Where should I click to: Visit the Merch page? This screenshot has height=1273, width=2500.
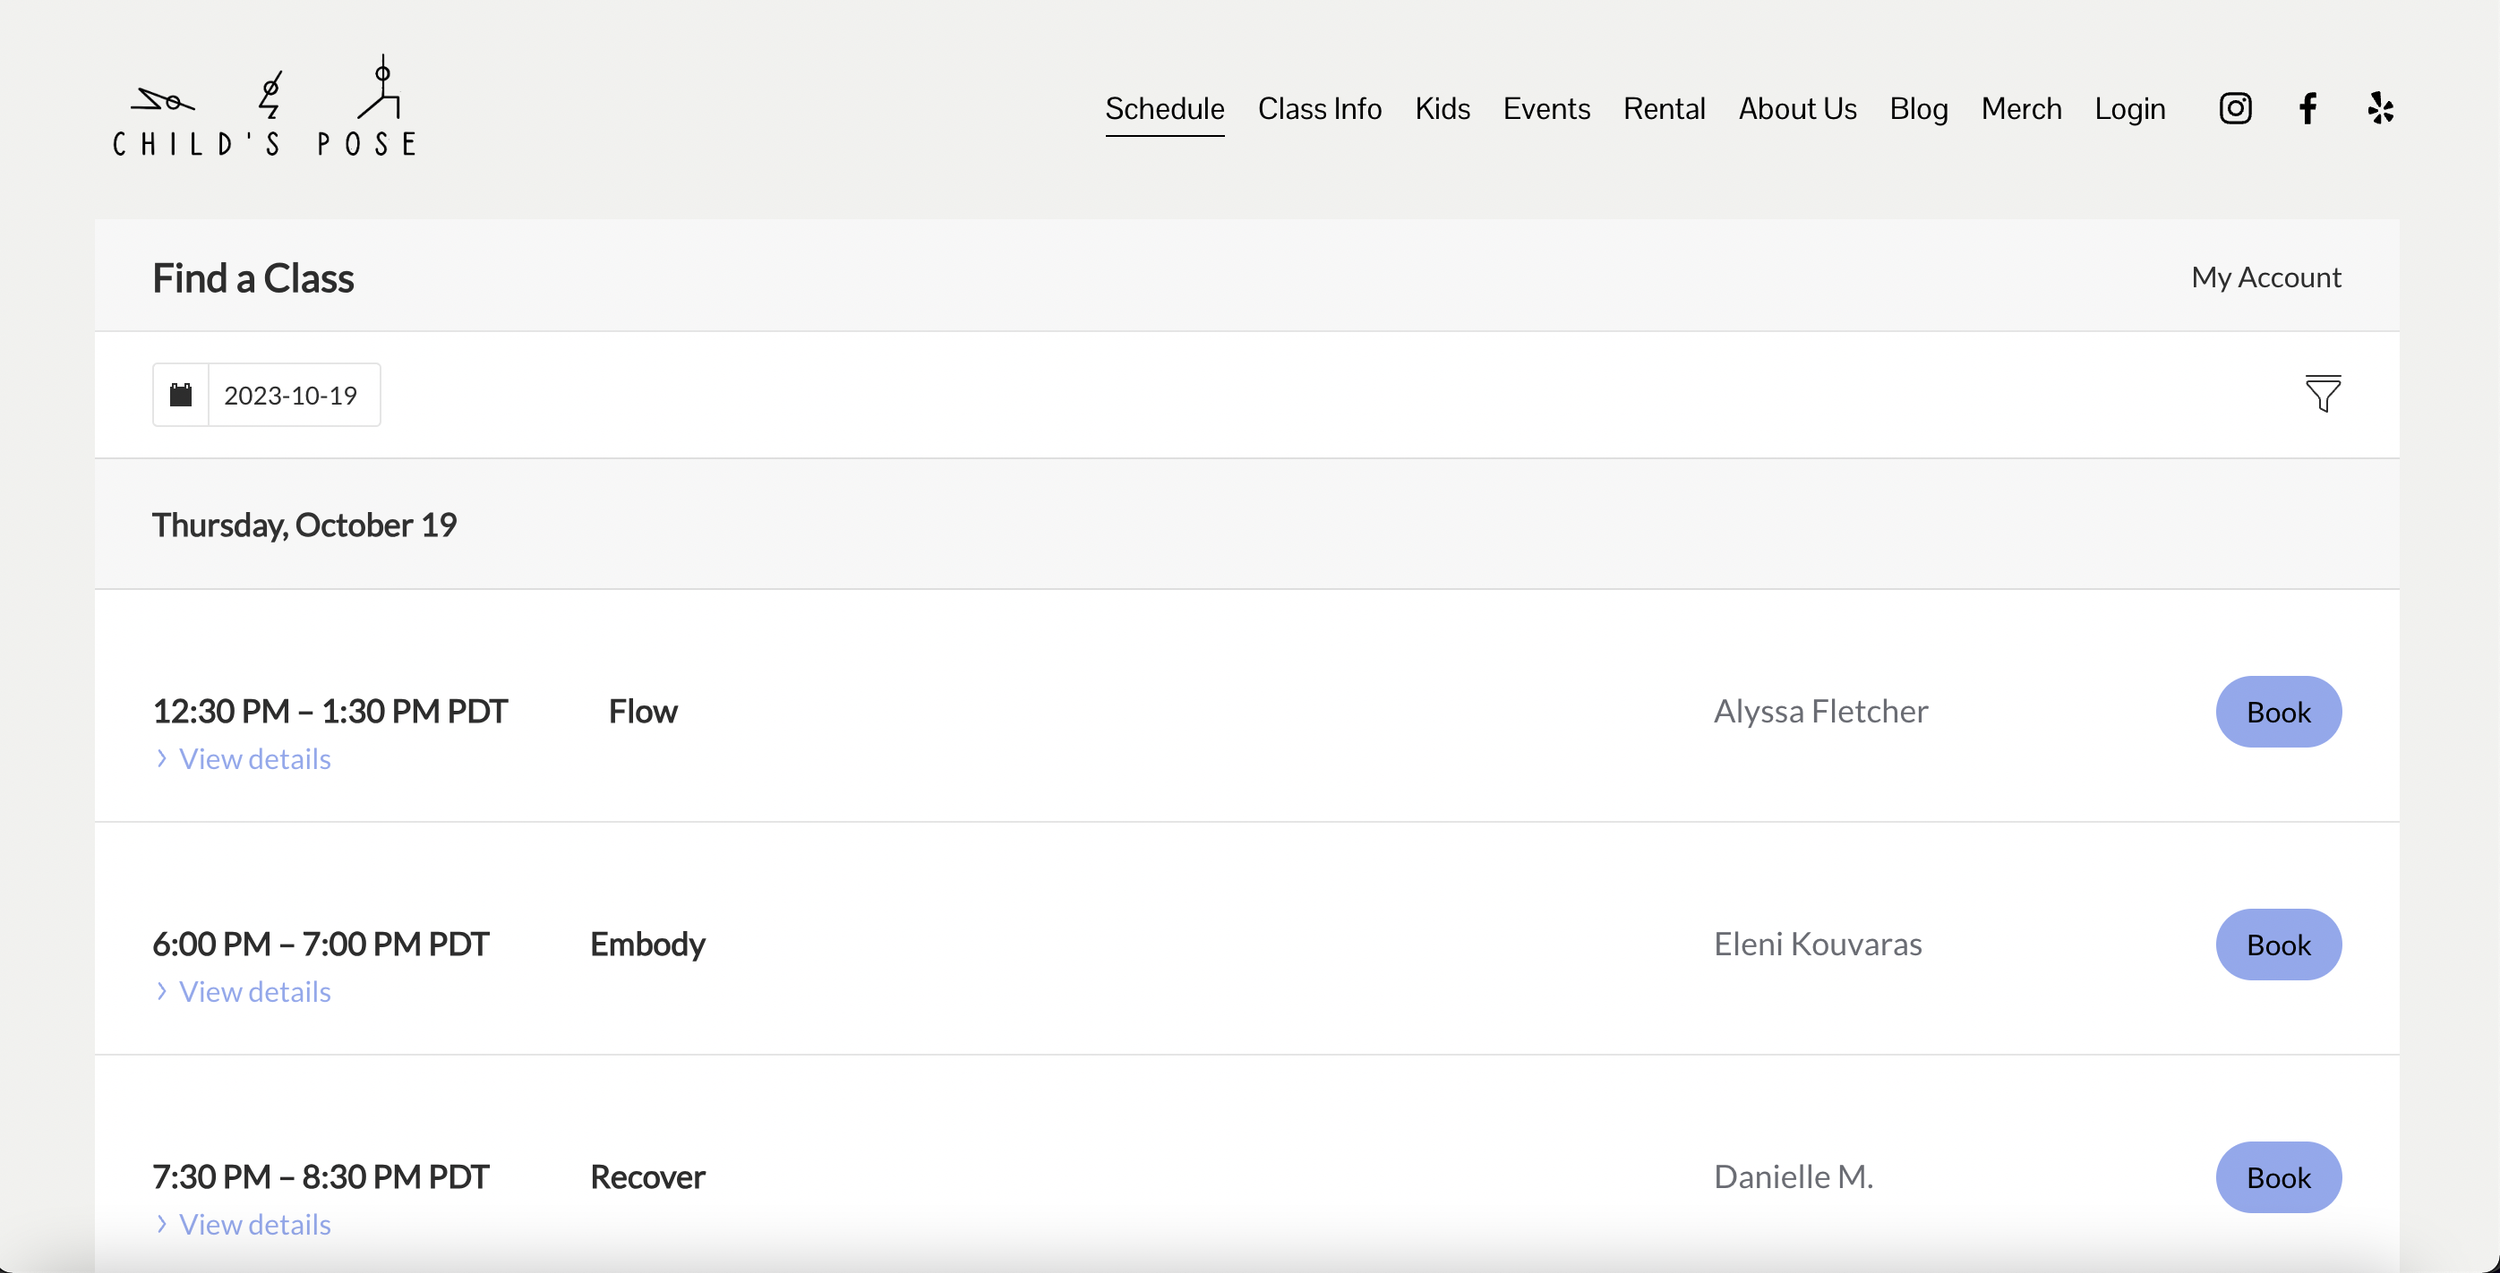2020,108
